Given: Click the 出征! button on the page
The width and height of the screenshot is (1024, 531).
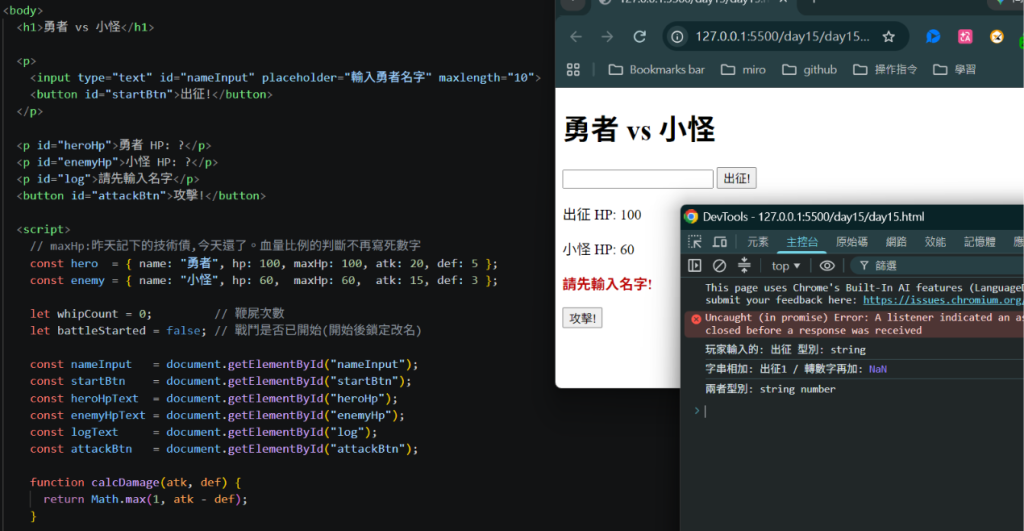Looking at the screenshot, I should coord(737,178).
